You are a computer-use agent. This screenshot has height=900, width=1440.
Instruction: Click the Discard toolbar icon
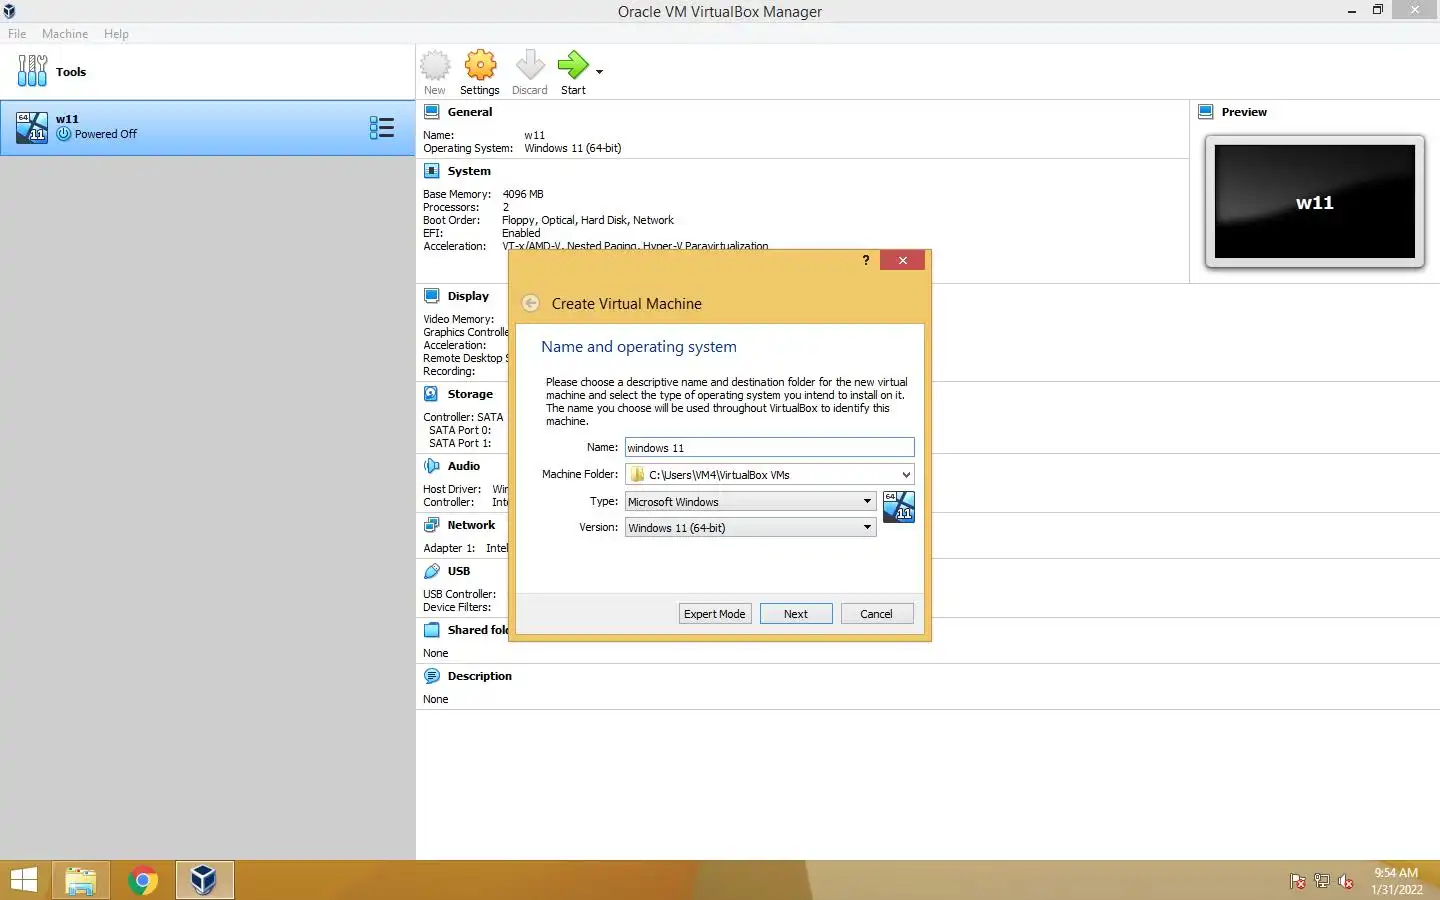(x=530, y=66)
